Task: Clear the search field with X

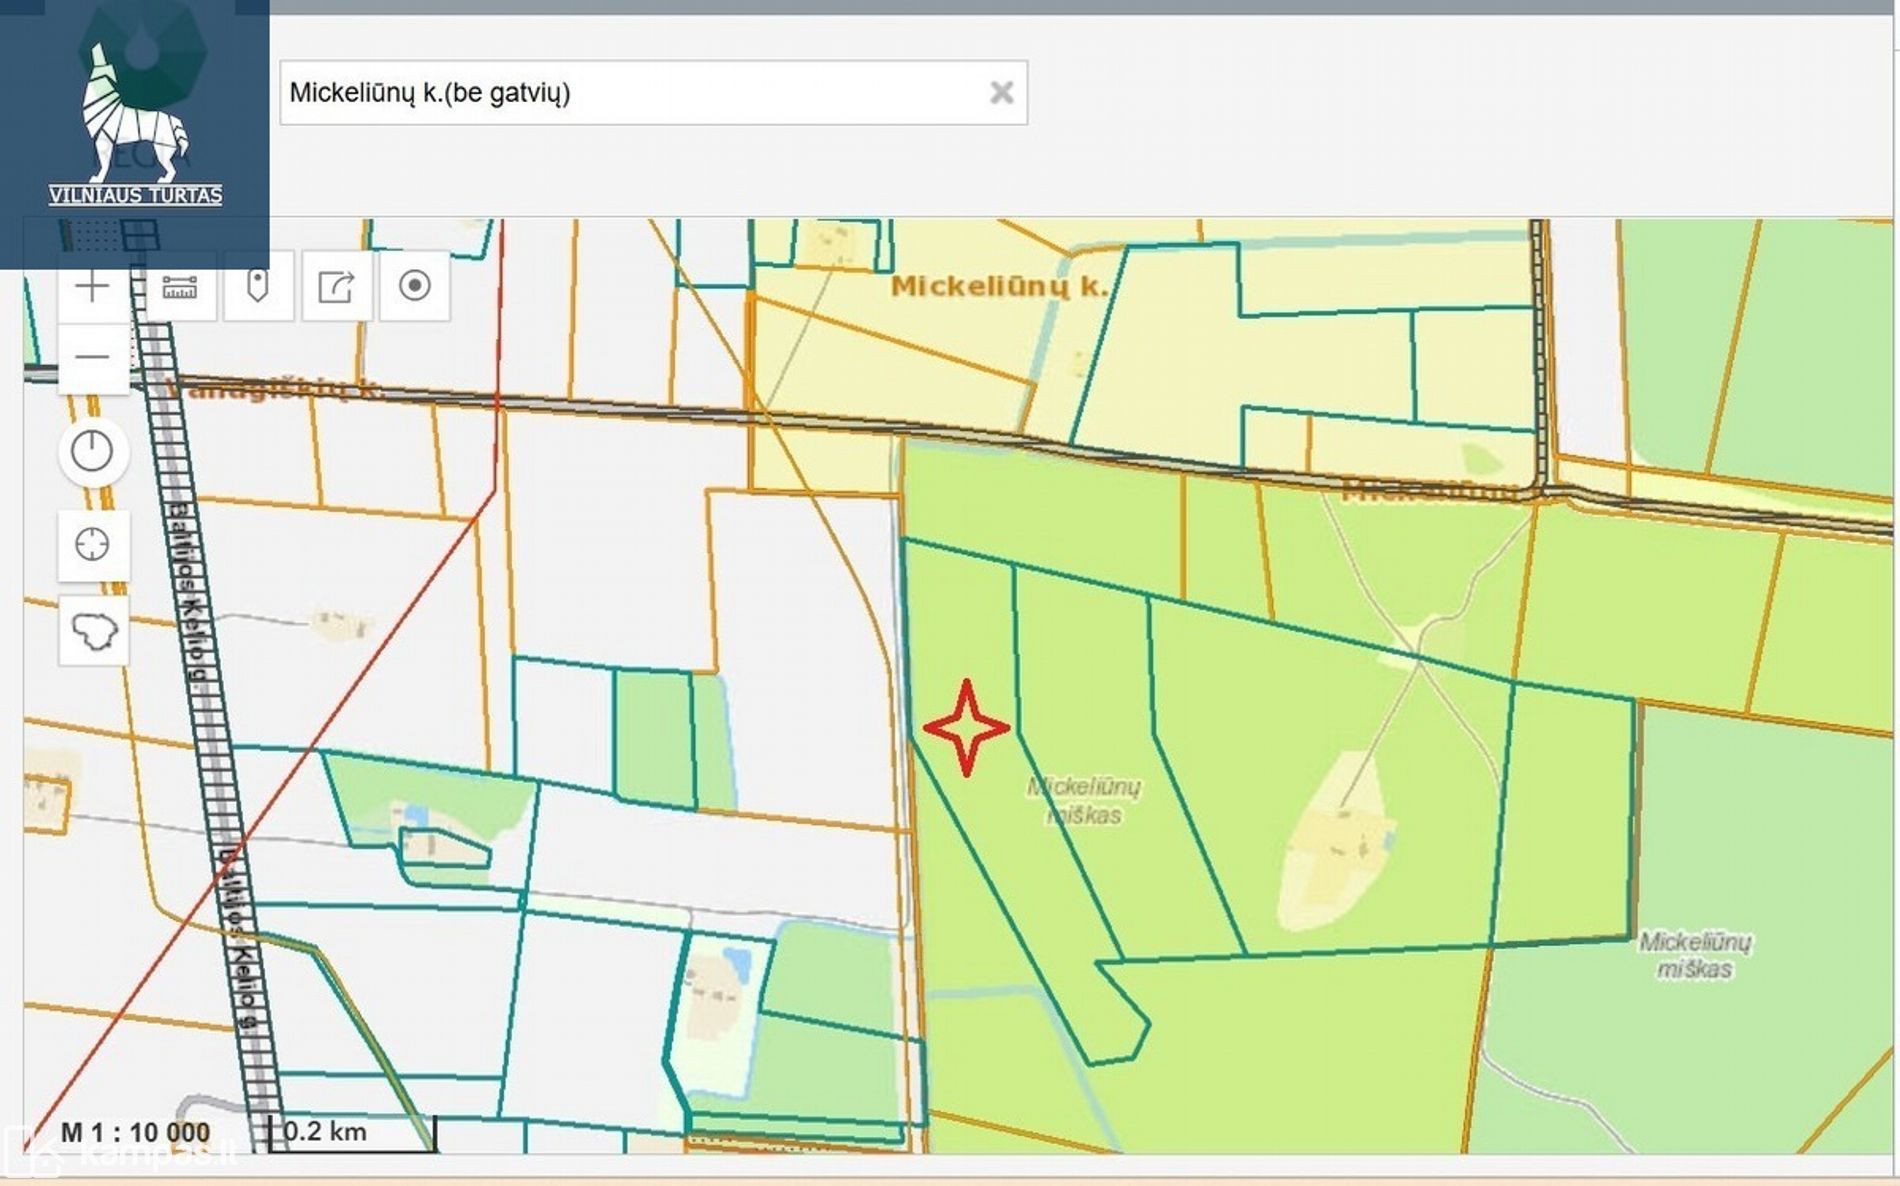Action: coord(1001,93)
